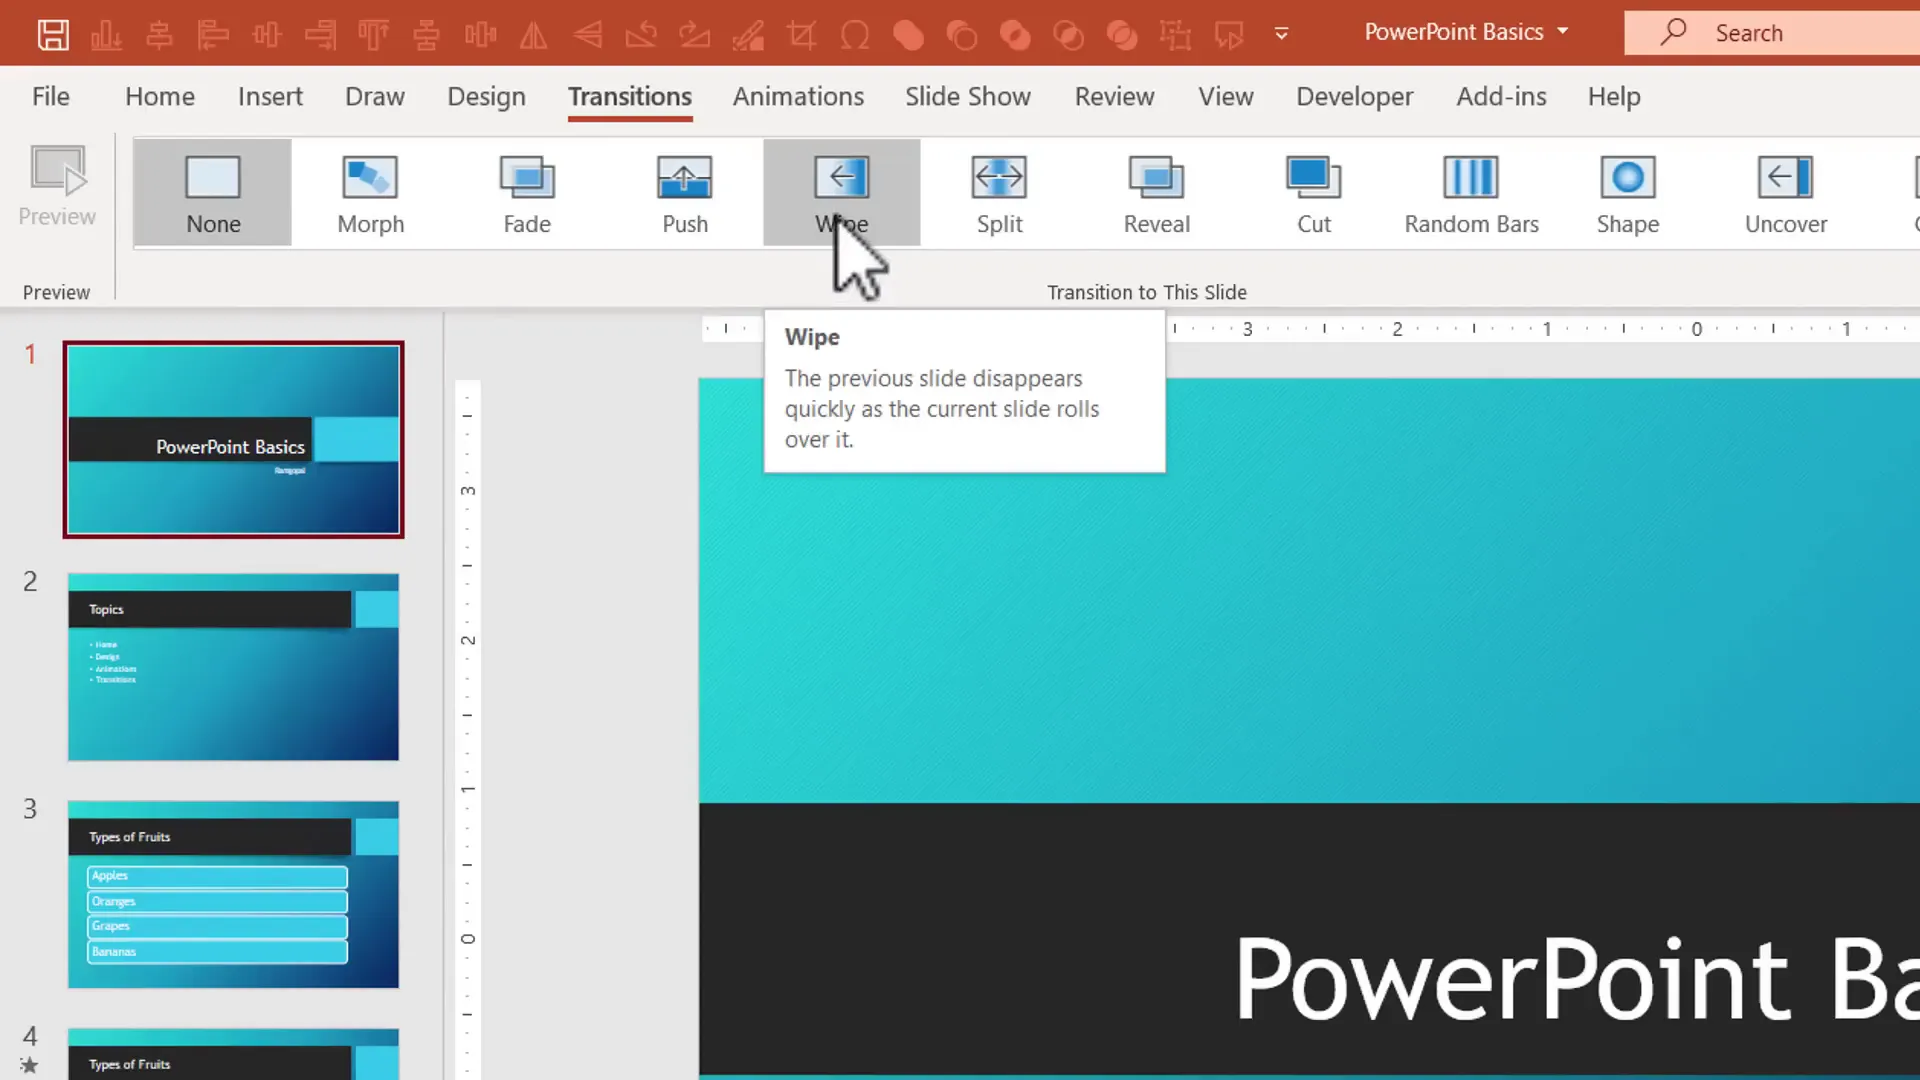Click the Rotate Left 90° icon
This screenshot has width=1920, height=1080.
click(640, 35)
